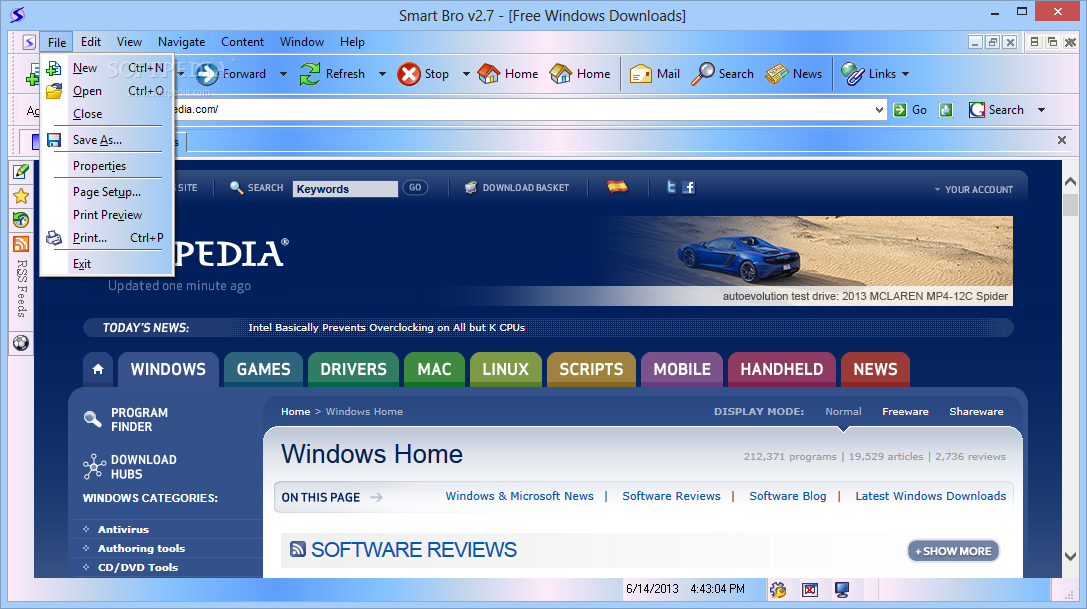Open the notes pencil icon in sidebar

pos(21,171)
